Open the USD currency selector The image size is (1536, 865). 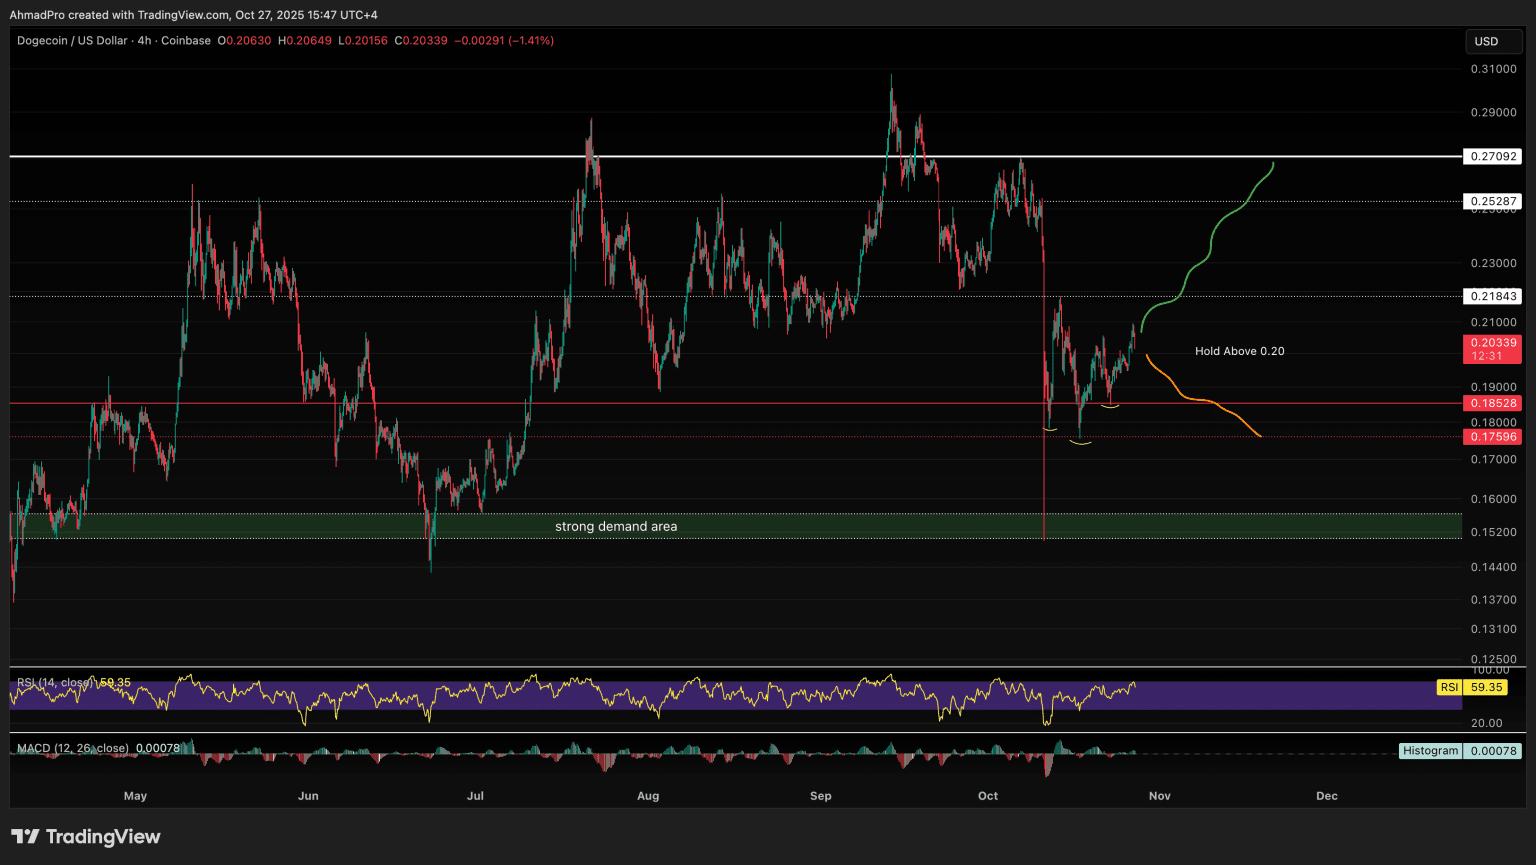click(1486, 41)
